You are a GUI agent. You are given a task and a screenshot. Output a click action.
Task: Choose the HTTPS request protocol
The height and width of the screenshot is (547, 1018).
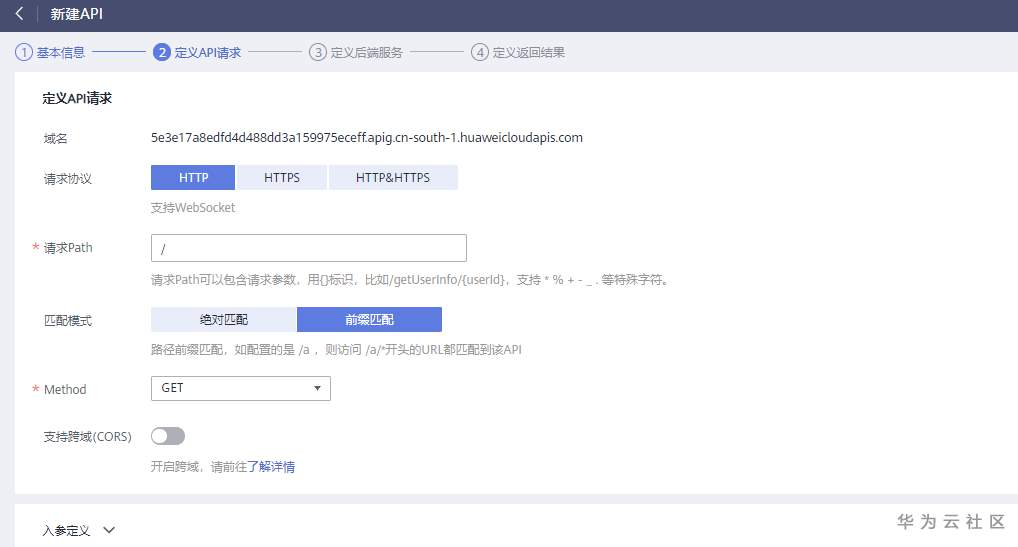coord(282,178)
